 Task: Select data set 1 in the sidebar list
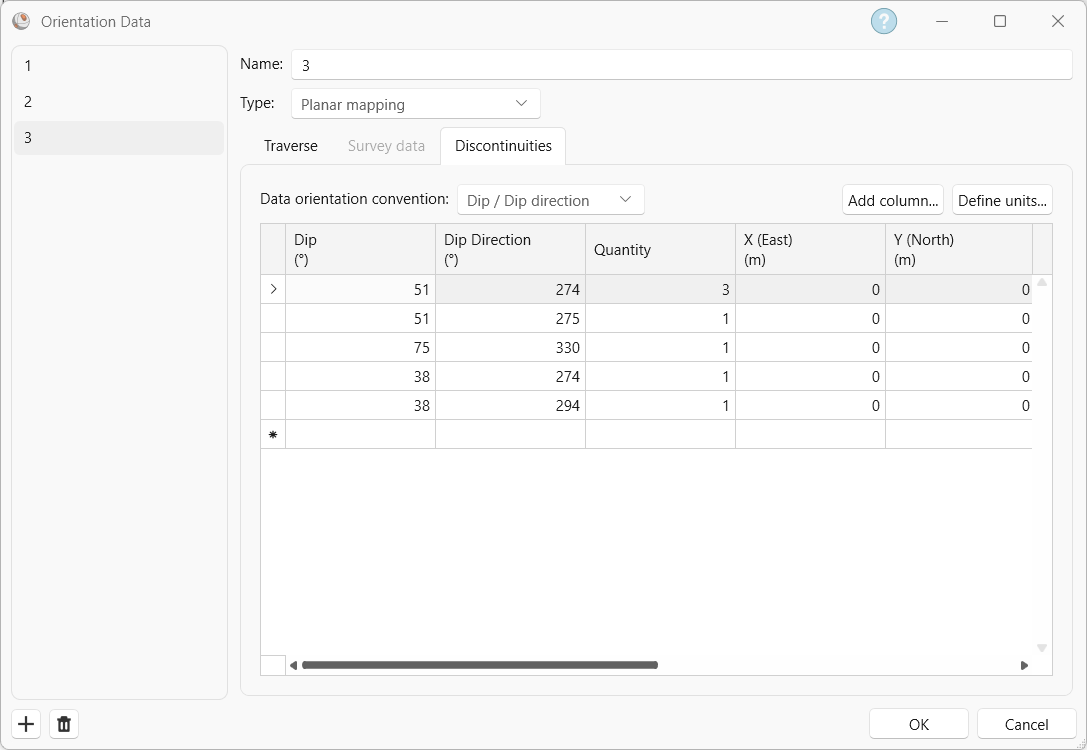[x=118, y=66]
